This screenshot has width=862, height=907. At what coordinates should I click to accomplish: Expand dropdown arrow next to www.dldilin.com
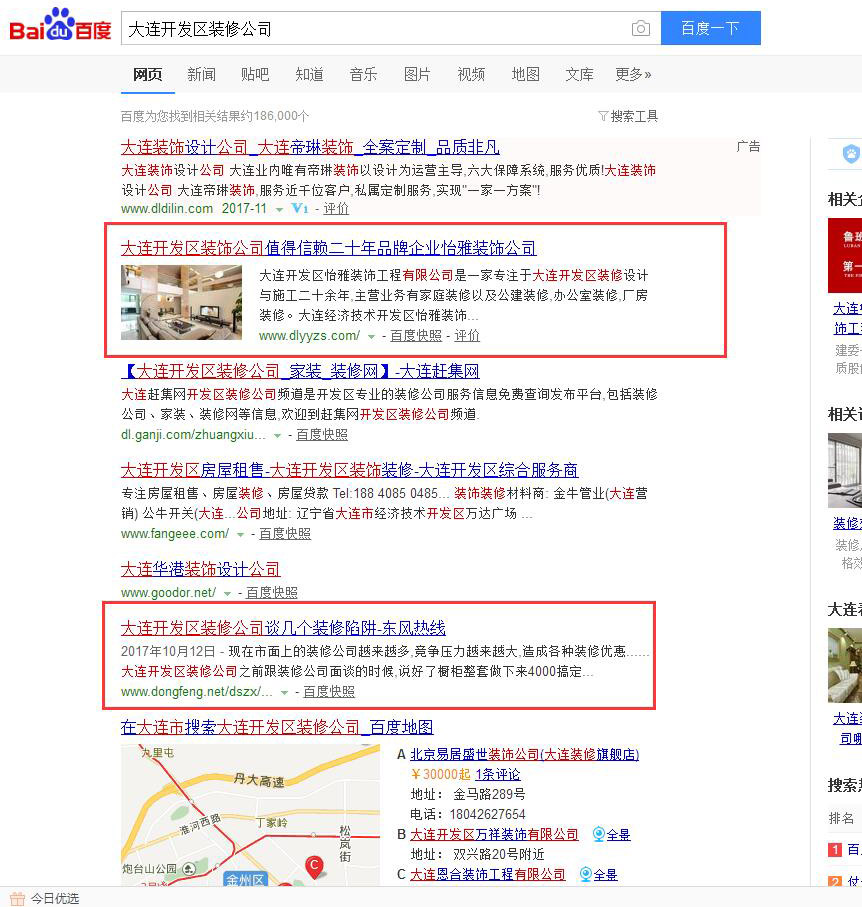[x=279, y=209]
